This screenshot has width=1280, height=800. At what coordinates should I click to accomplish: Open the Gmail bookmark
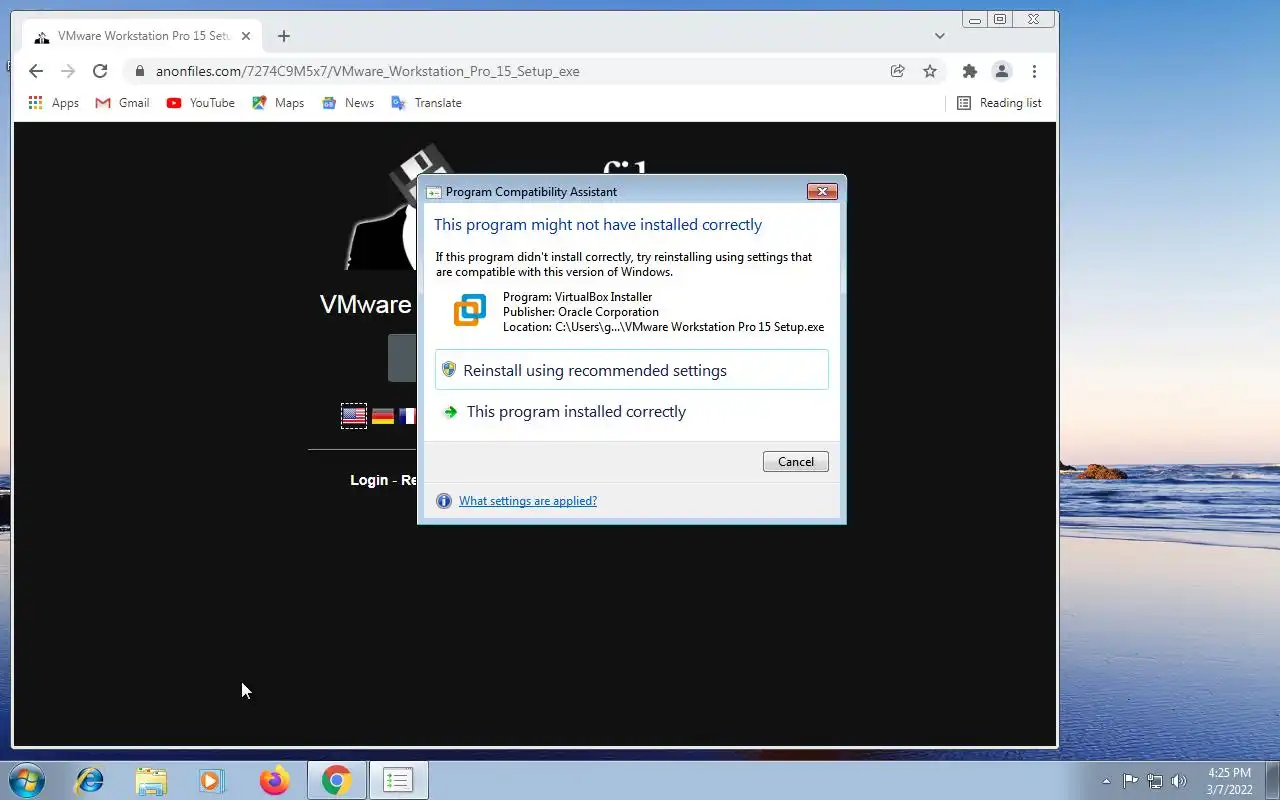coord(122,103)
